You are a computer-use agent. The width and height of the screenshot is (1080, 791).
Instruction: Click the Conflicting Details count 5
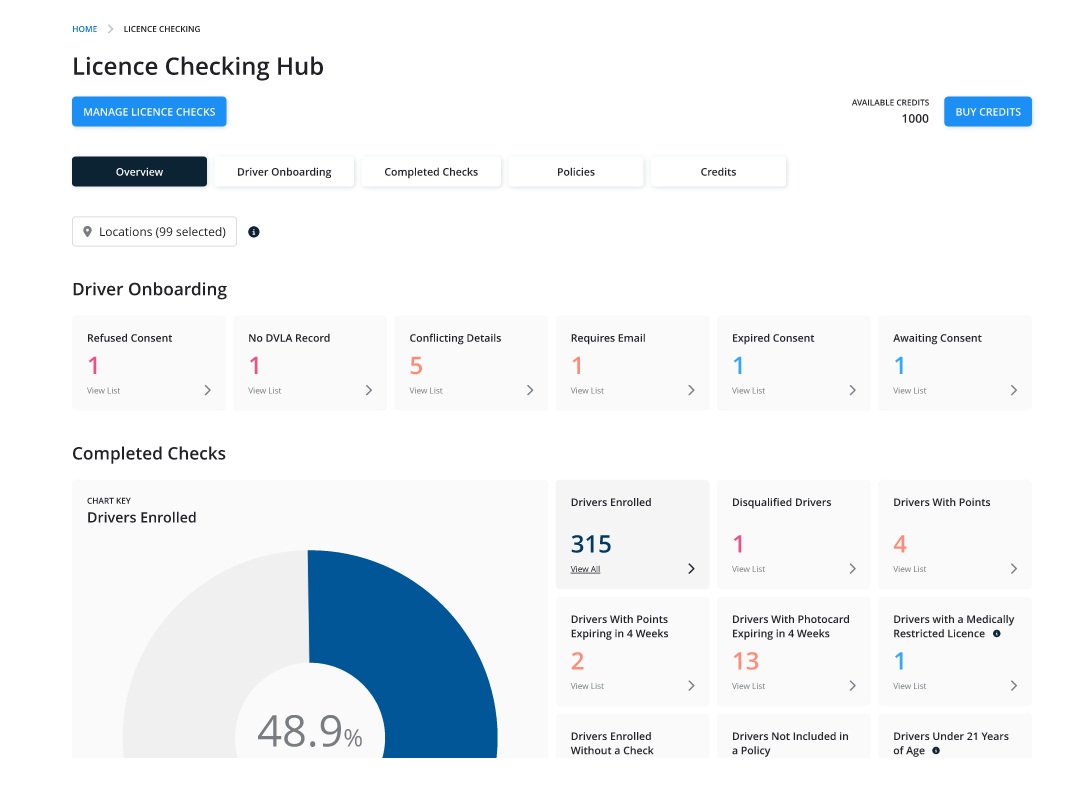(x=416, y=366)
